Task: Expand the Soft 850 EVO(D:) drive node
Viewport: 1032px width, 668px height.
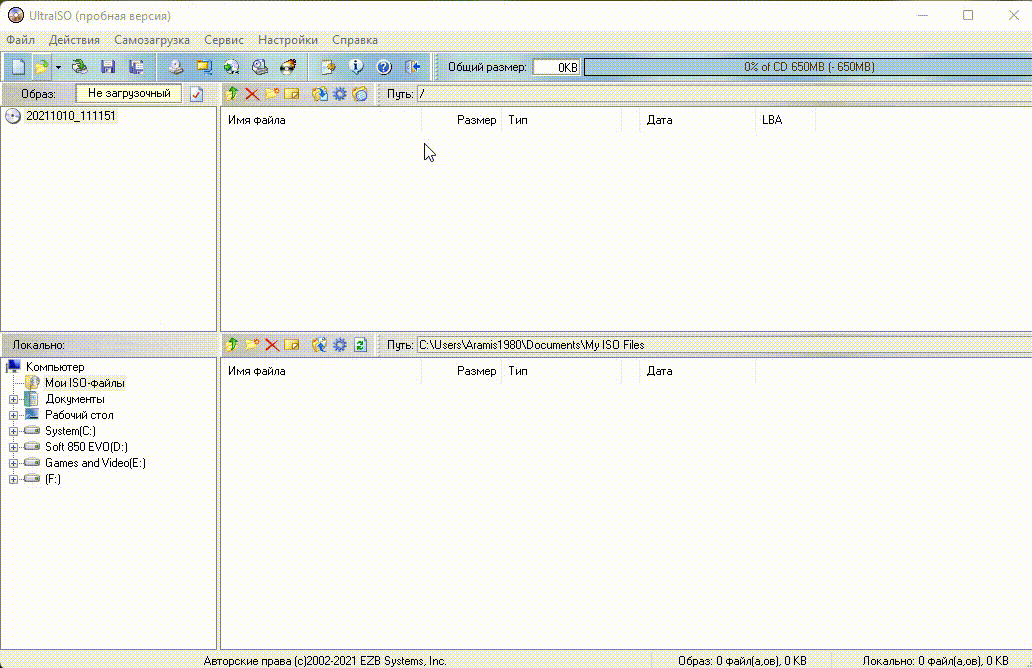Action: coord(13,448)
